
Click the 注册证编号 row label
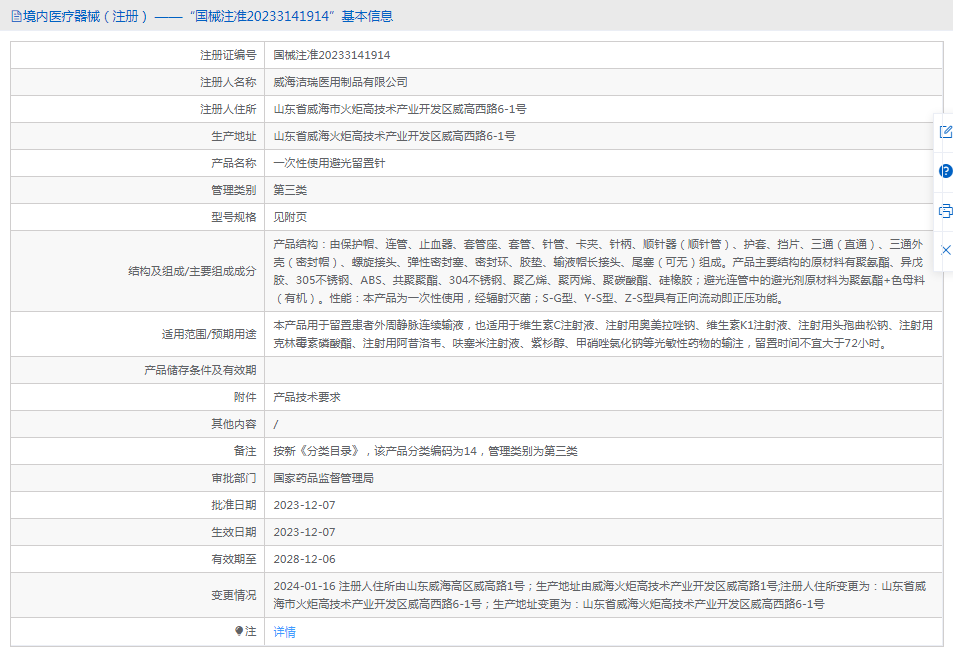tap(229, 55)
